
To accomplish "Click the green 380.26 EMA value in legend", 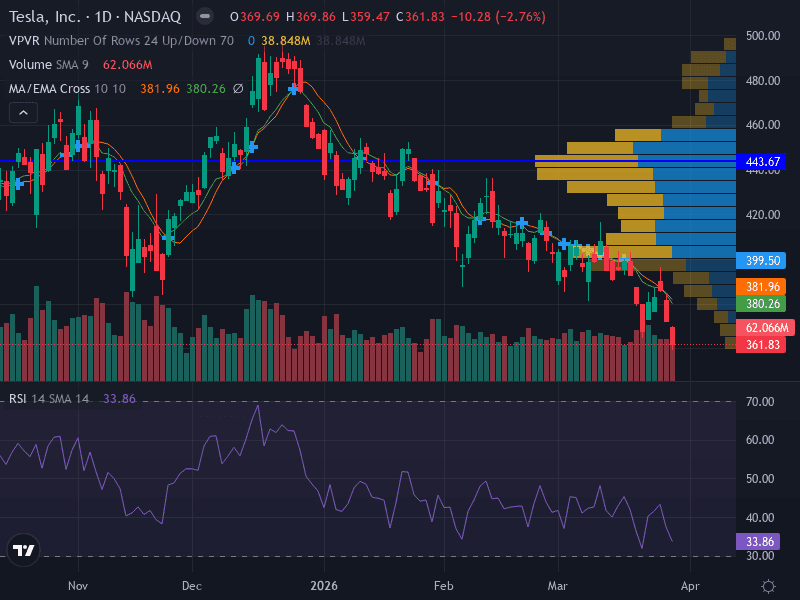I will click(x=206, y=89).
